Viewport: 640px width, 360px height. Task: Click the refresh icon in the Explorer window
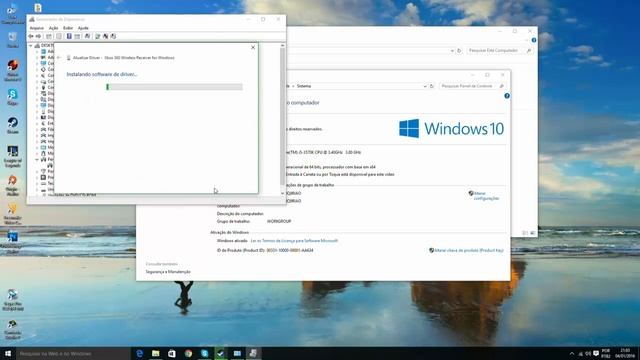459,51
